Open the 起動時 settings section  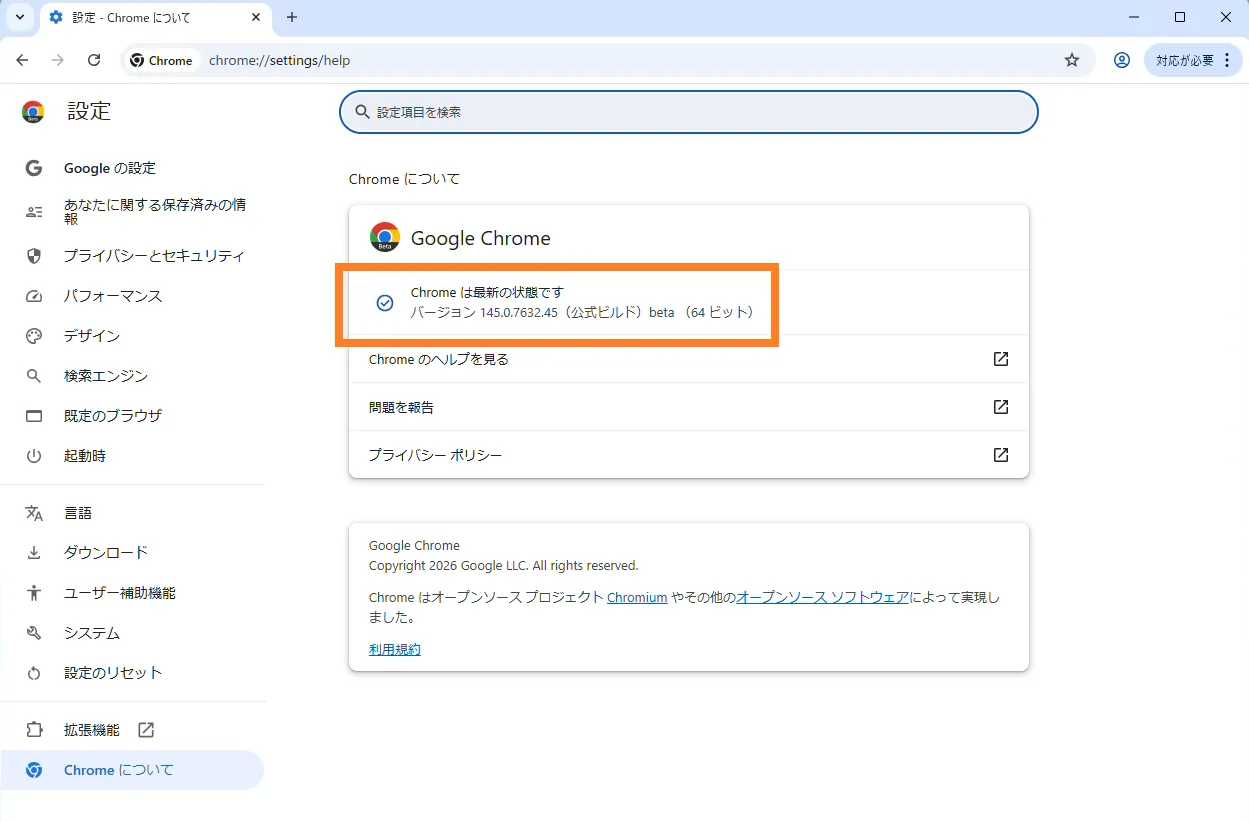(85, 456)
